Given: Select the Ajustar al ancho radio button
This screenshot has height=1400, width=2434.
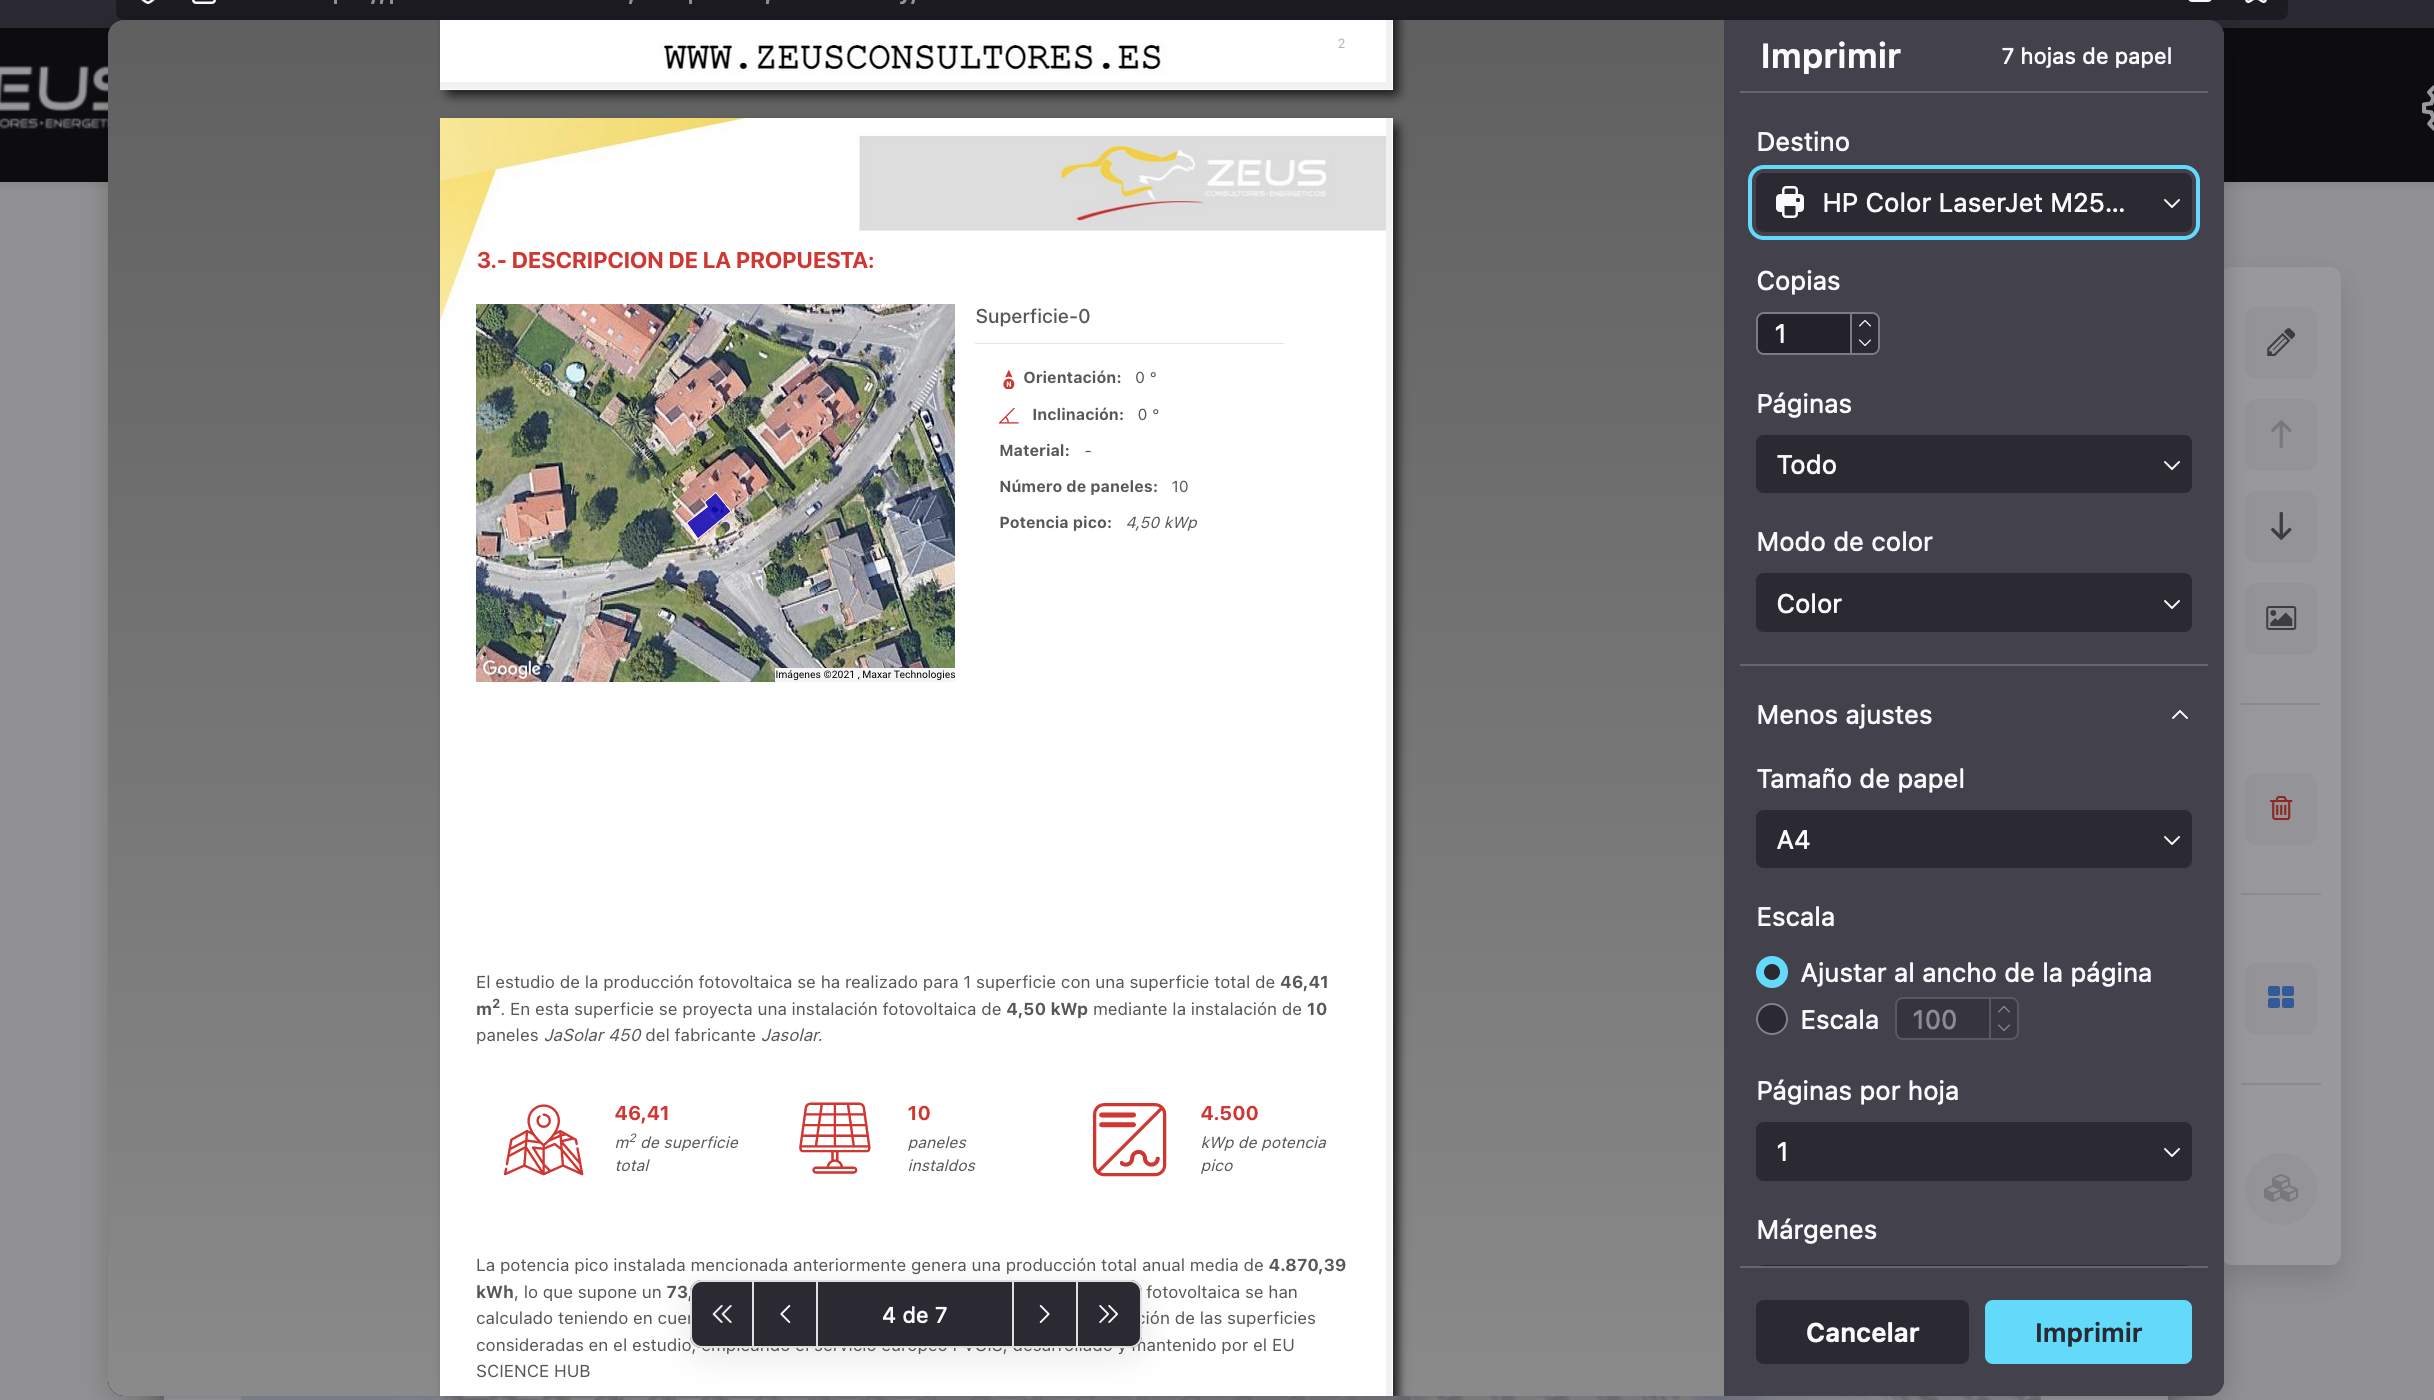Looking at the screenshot, I should (1771, 971).
